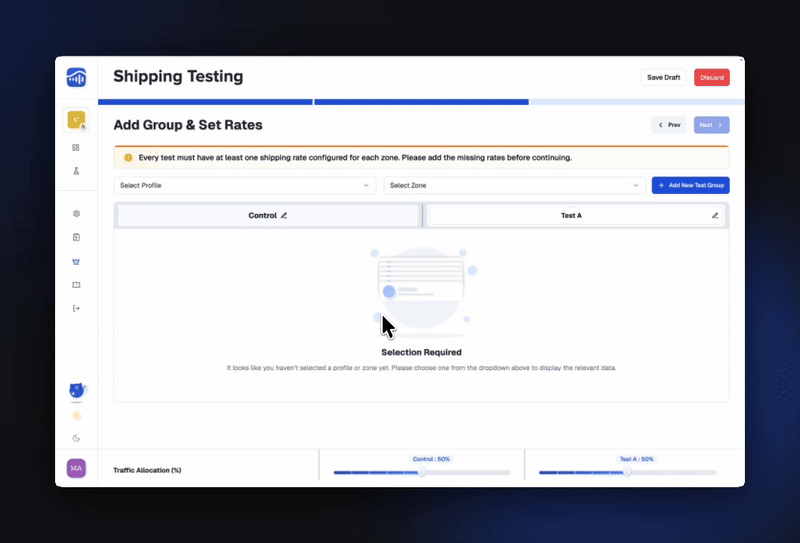The image size is (800, 543).
Task: Switch to dark mode moon icon
Action: (76, 438)
